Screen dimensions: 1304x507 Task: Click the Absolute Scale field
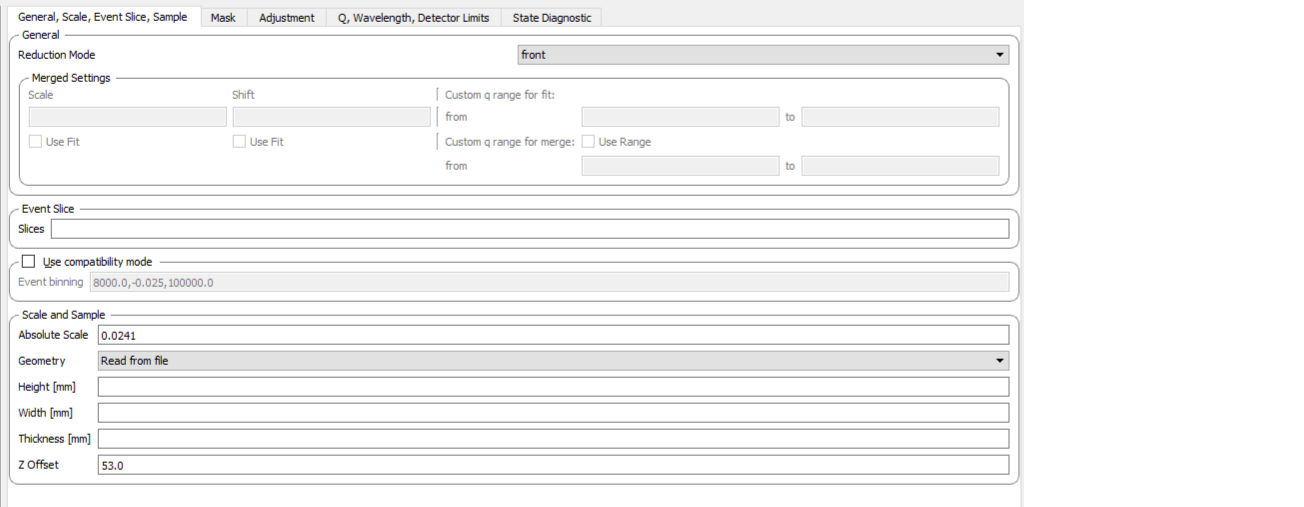pos(552,335)
